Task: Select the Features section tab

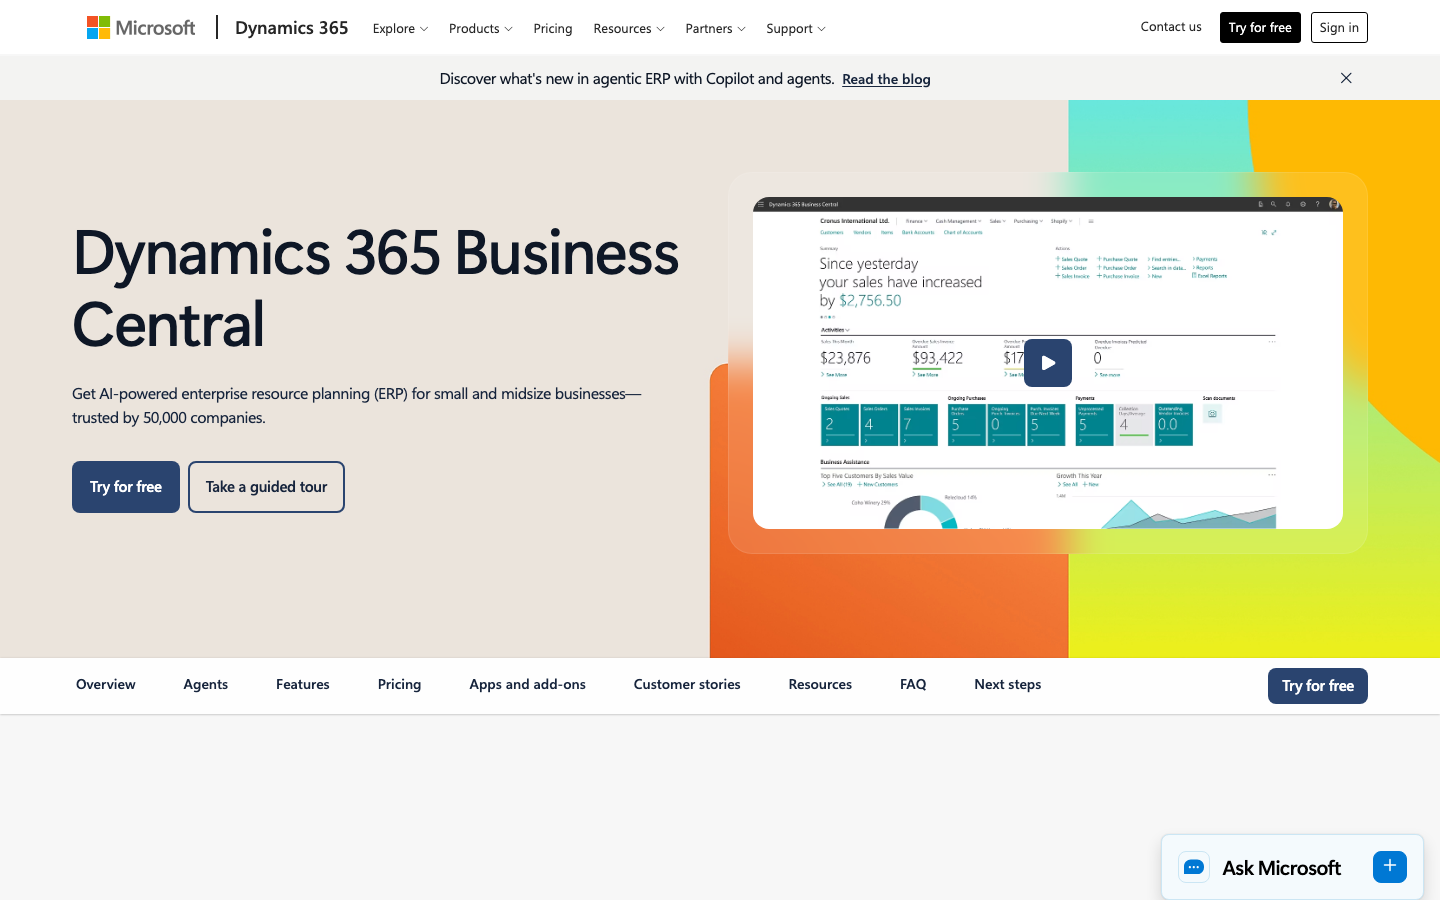Action: (303, 685)
